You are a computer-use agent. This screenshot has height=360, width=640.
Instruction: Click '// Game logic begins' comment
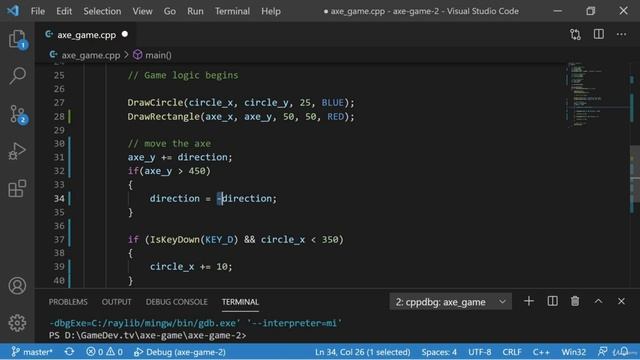(183, 75)
